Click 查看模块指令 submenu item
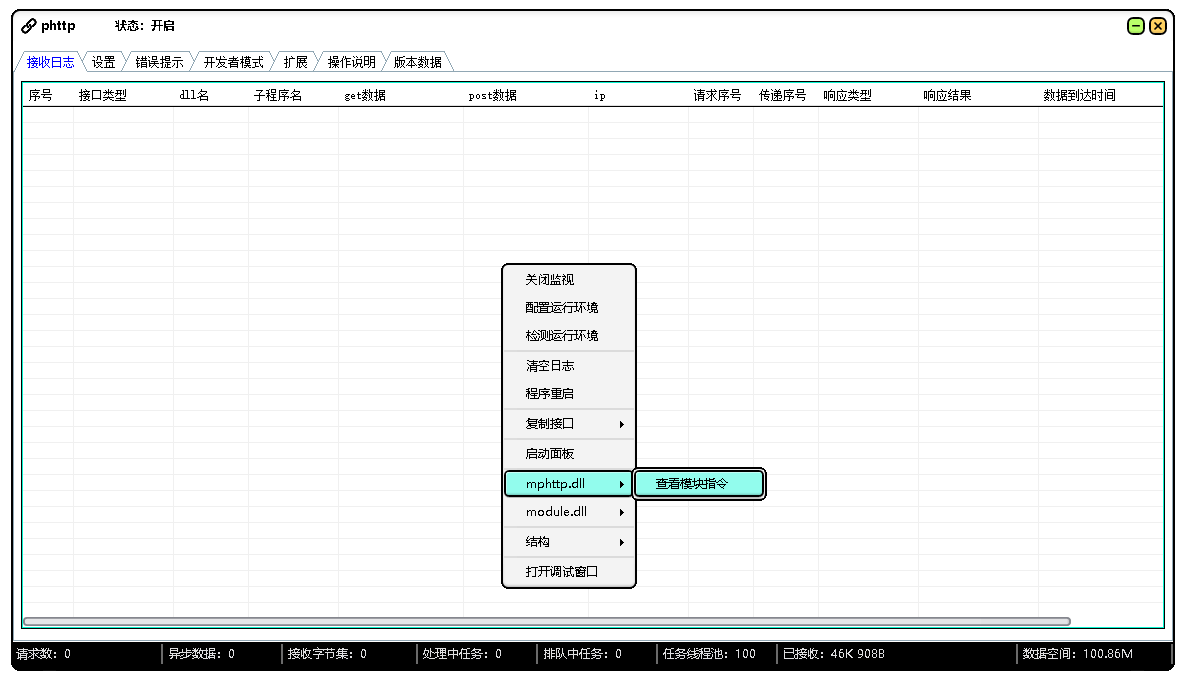 tap(699, 483)
